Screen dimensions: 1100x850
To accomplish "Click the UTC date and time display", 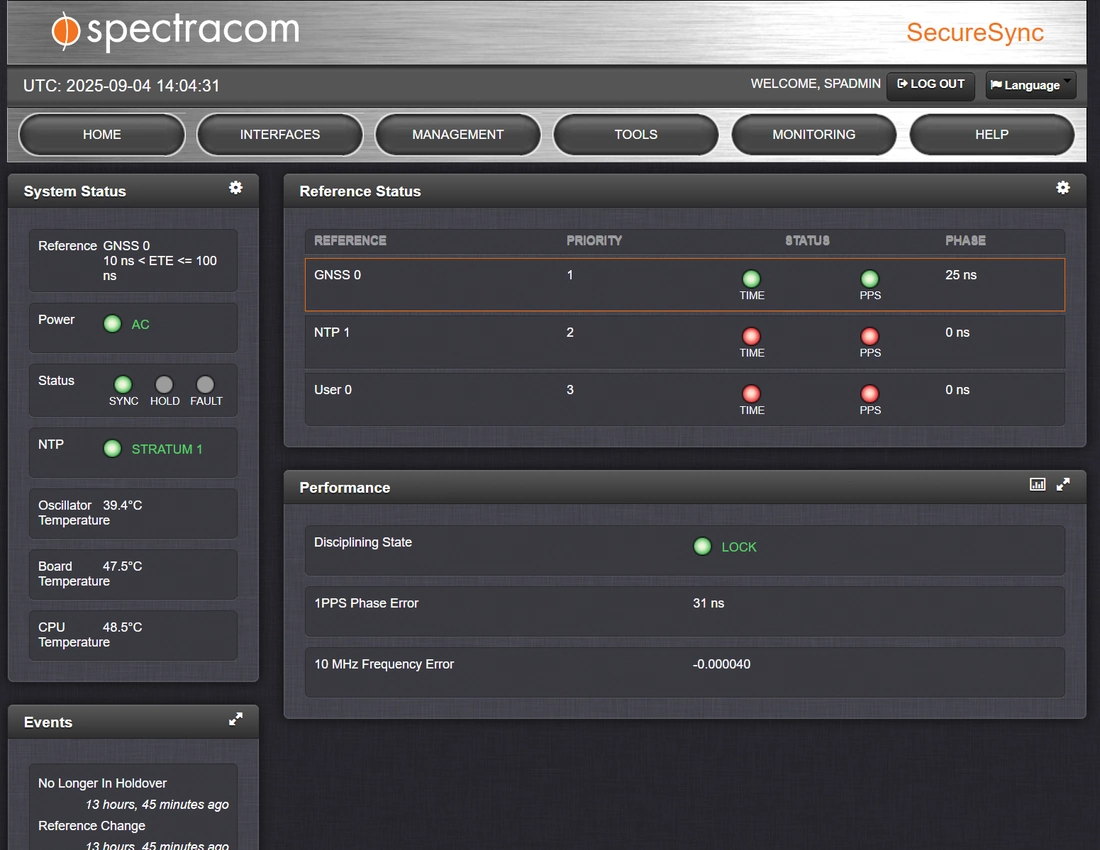I will tap(121, 86).
